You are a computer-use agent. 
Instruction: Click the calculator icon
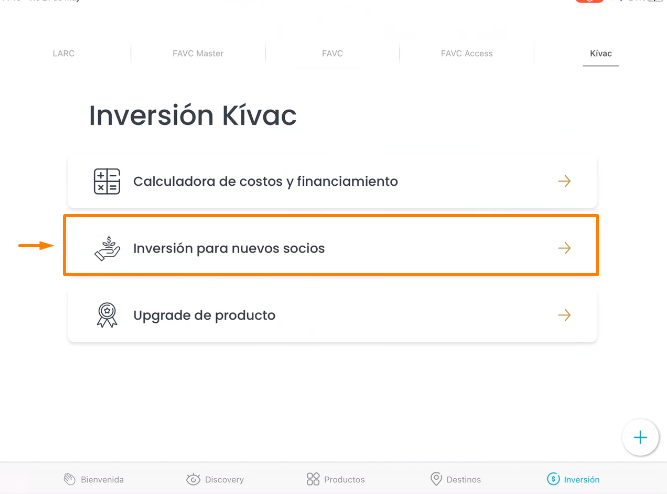(x=107, y=181)
